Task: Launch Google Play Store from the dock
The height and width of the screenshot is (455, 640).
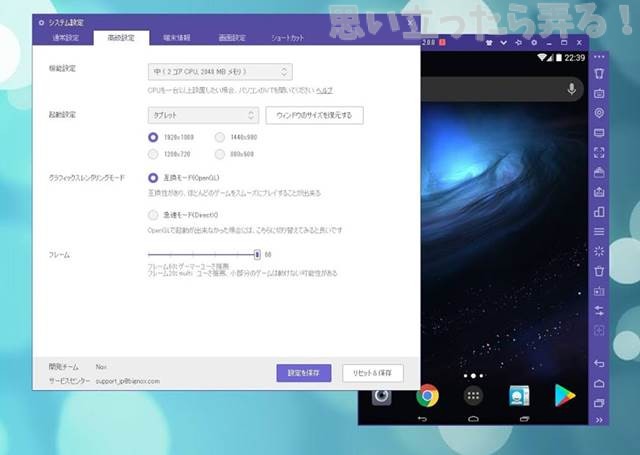Action: (x=565, y=395)
